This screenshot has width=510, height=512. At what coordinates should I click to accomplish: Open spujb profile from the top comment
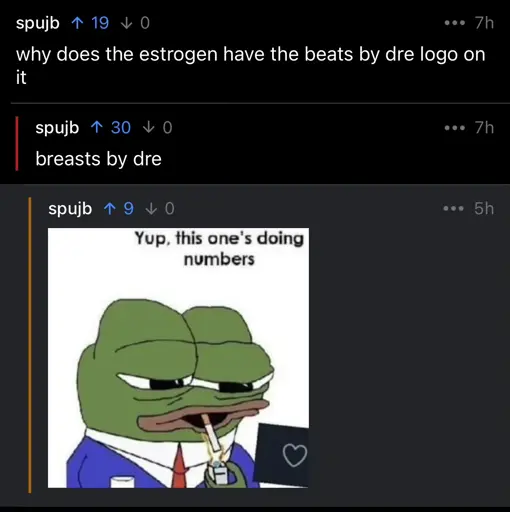click(x=38, y=23)
